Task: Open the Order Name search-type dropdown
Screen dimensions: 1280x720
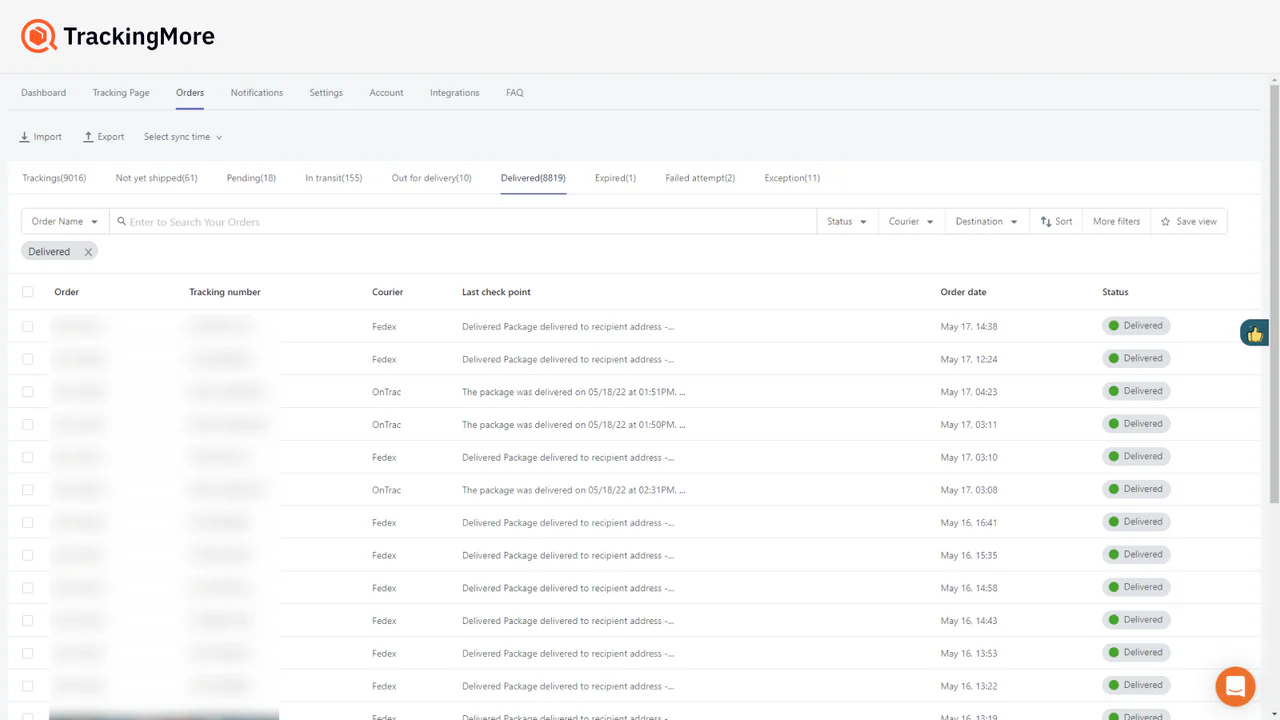Action: pyautogui.click(x=65, y=222)
